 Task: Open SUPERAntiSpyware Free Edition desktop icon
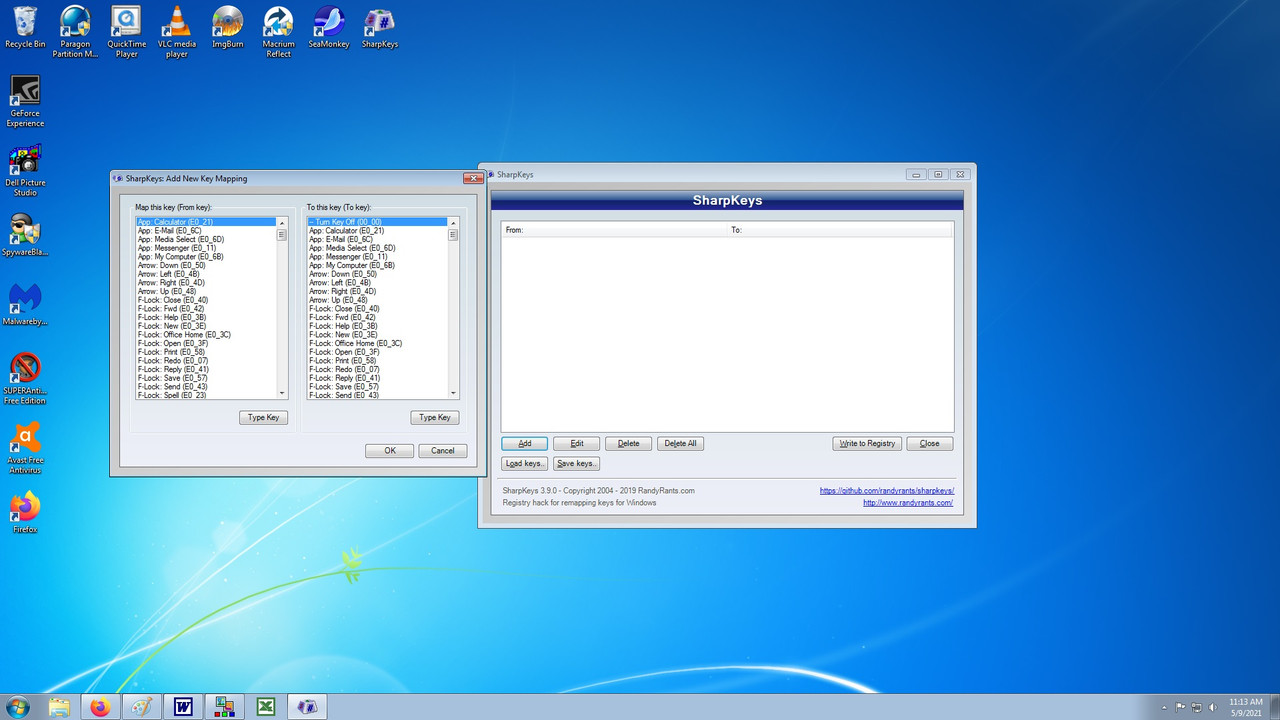coord(25,378)
